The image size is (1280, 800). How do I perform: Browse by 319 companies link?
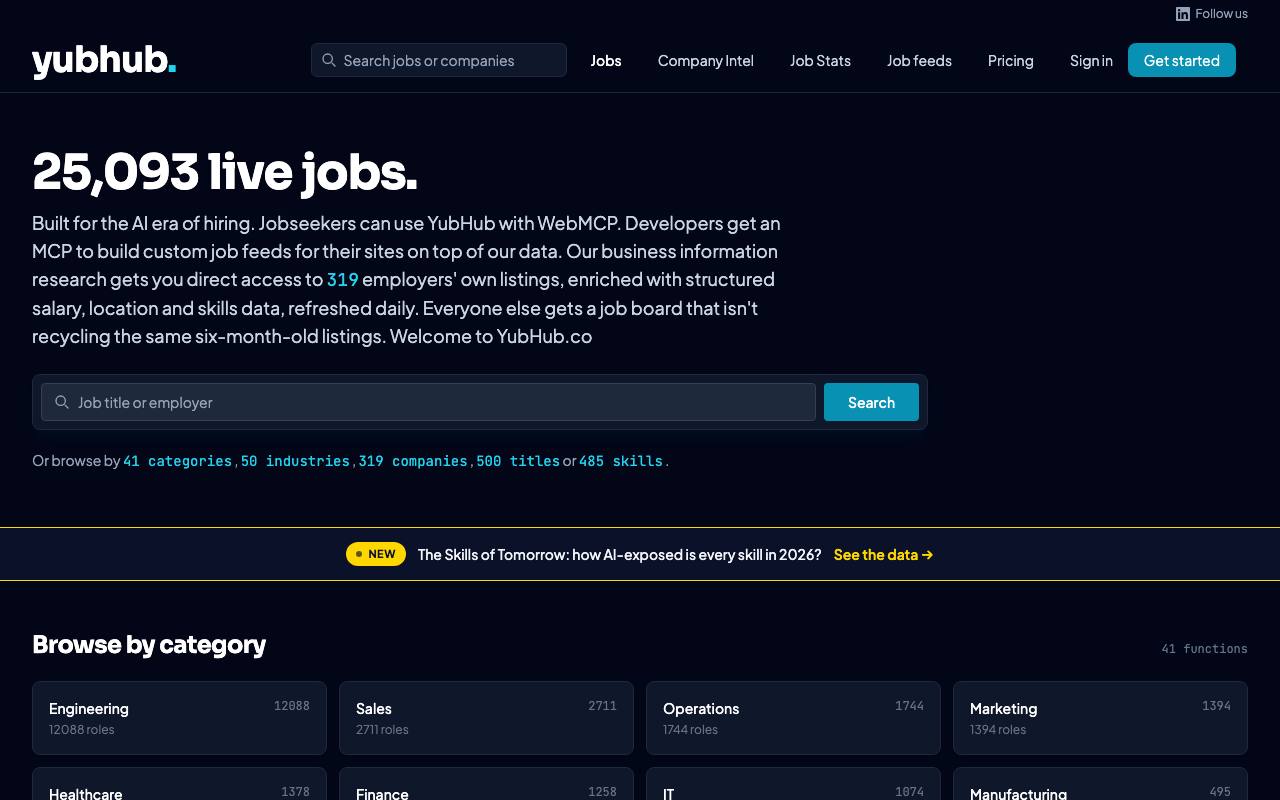[x=413, y=461]
